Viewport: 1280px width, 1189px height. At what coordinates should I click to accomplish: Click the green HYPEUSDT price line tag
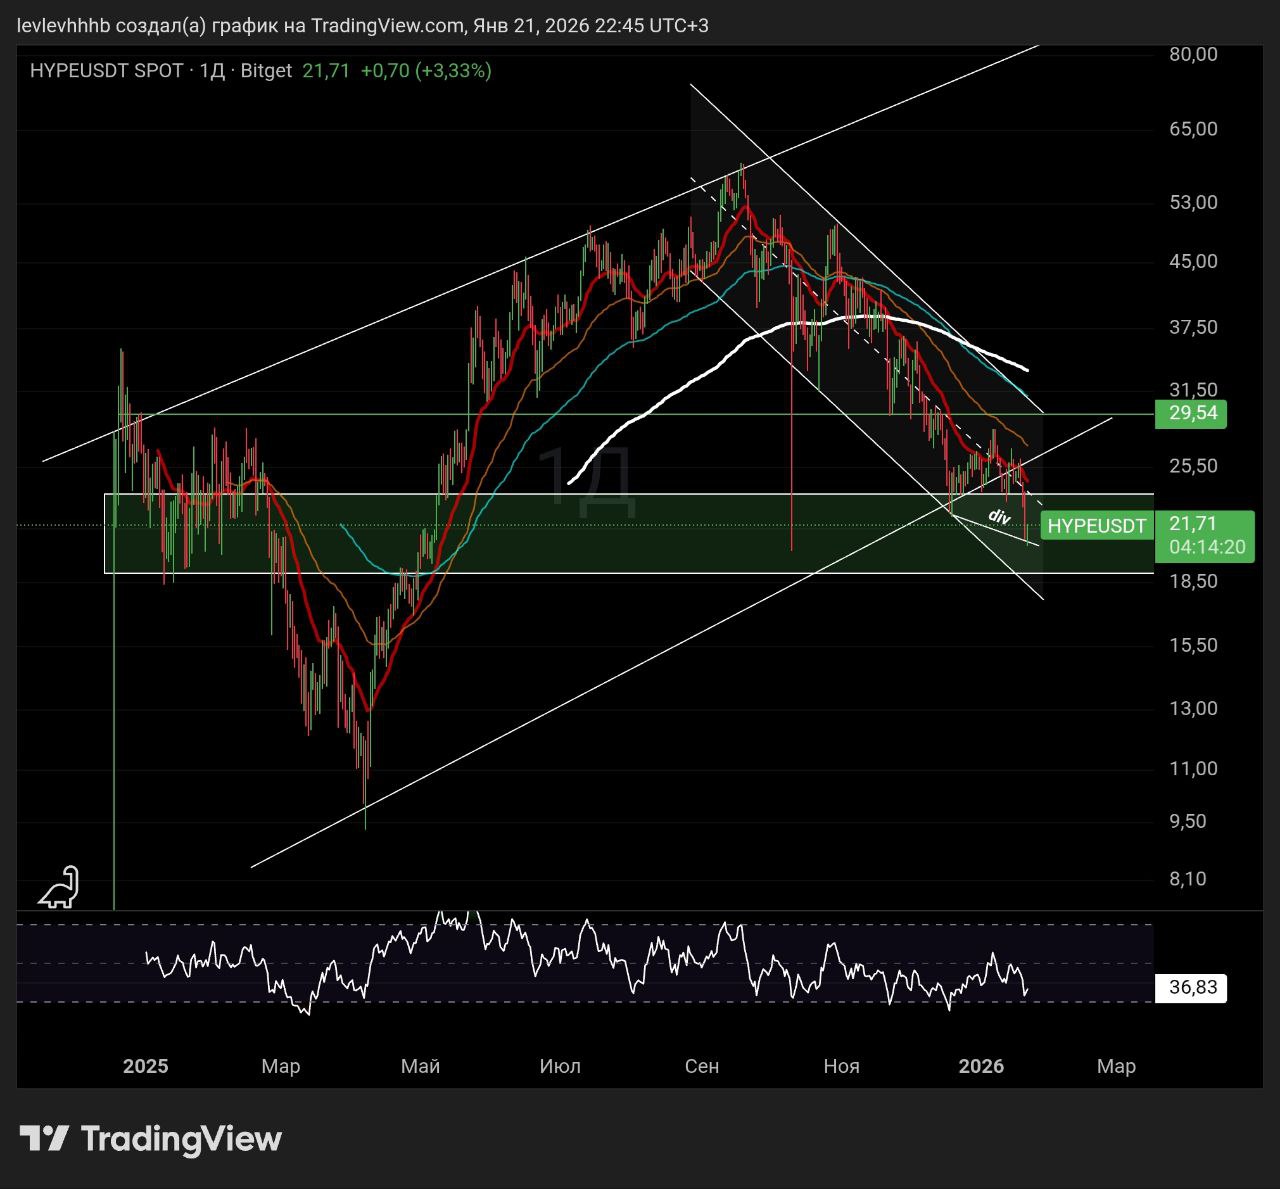pos(1096,526)
